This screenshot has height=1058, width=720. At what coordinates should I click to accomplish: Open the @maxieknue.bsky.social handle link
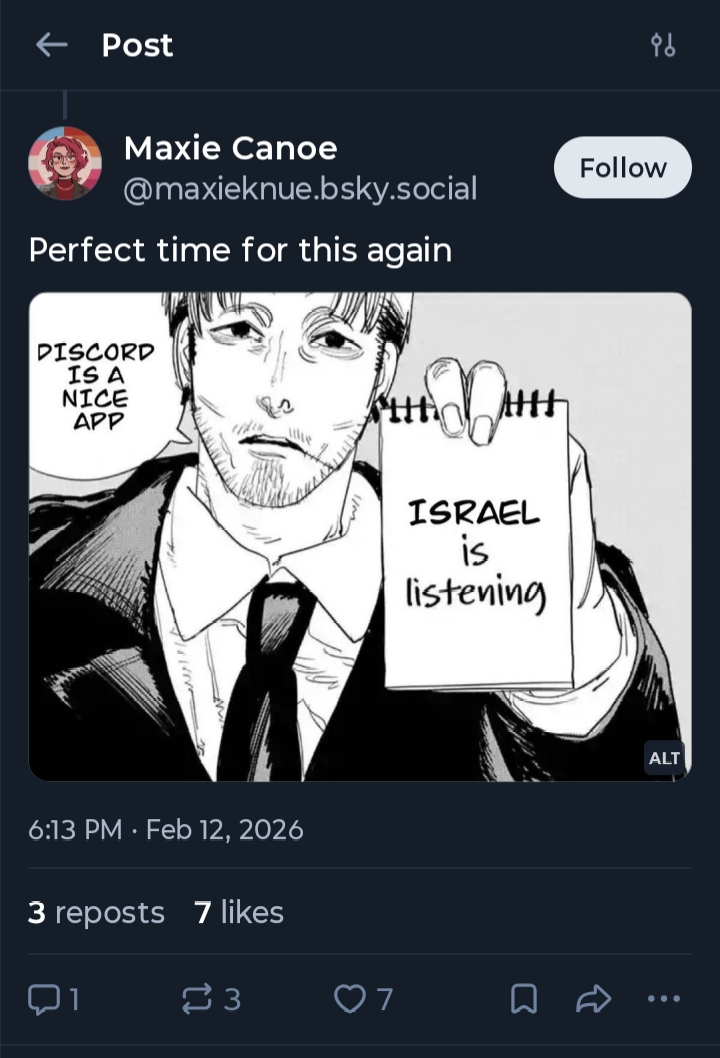[299, 188]
